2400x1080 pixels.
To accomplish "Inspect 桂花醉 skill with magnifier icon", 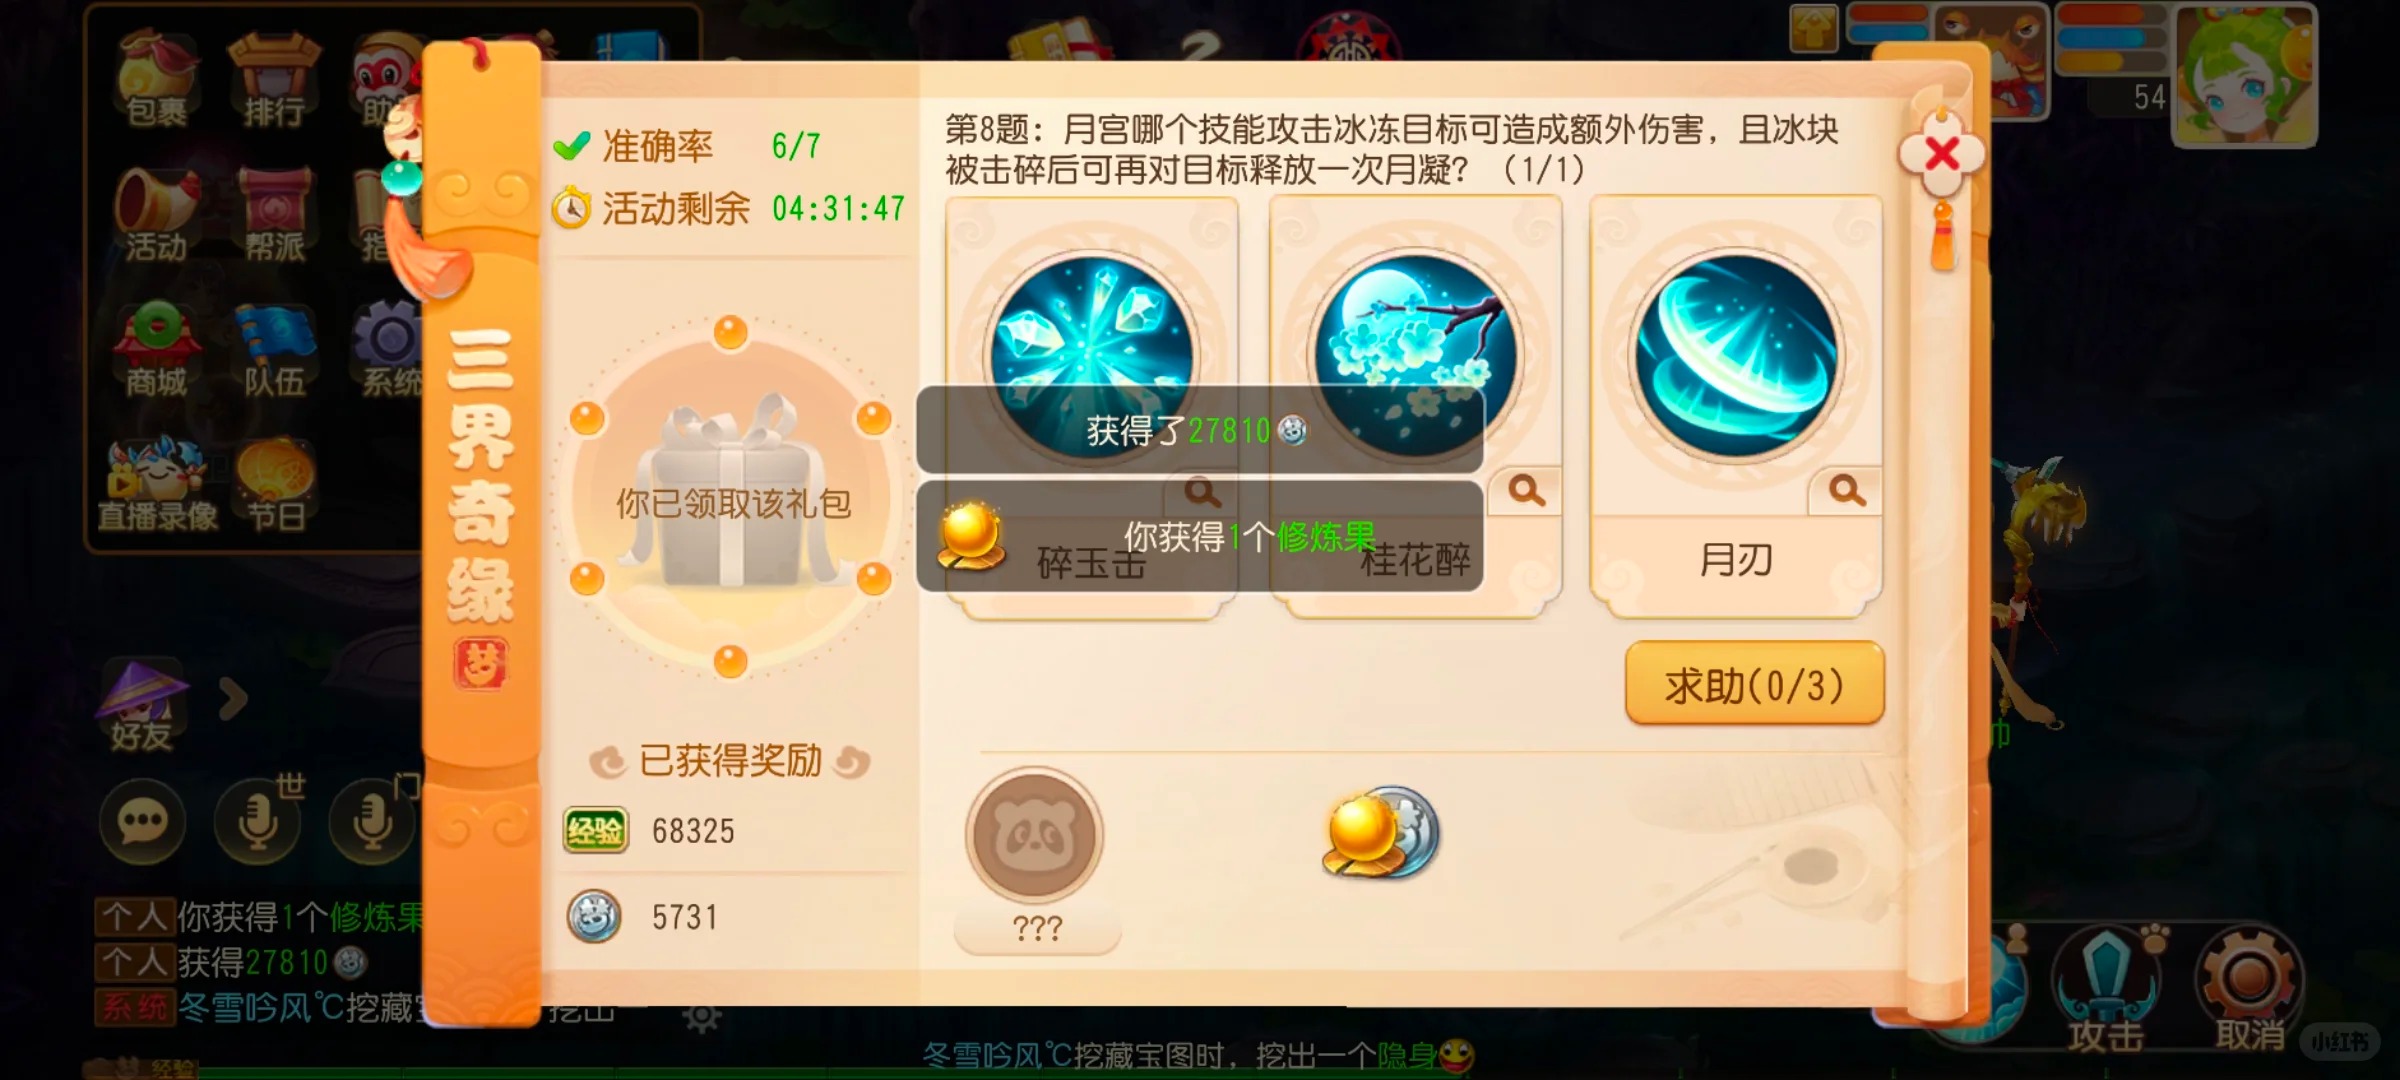I will [x=1525, y=490].
